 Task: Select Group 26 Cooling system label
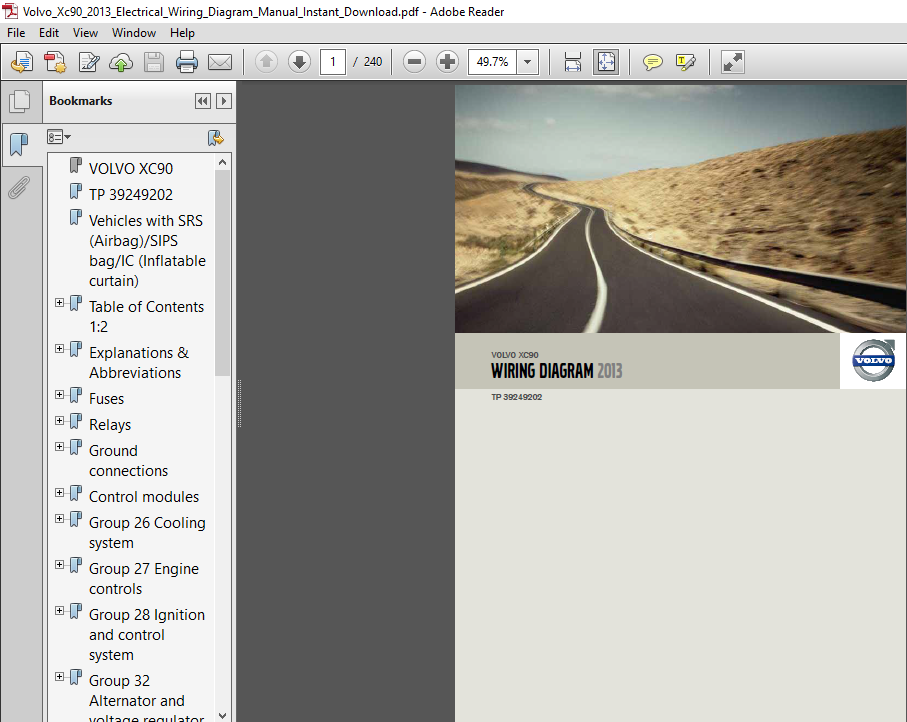(147, 532)
